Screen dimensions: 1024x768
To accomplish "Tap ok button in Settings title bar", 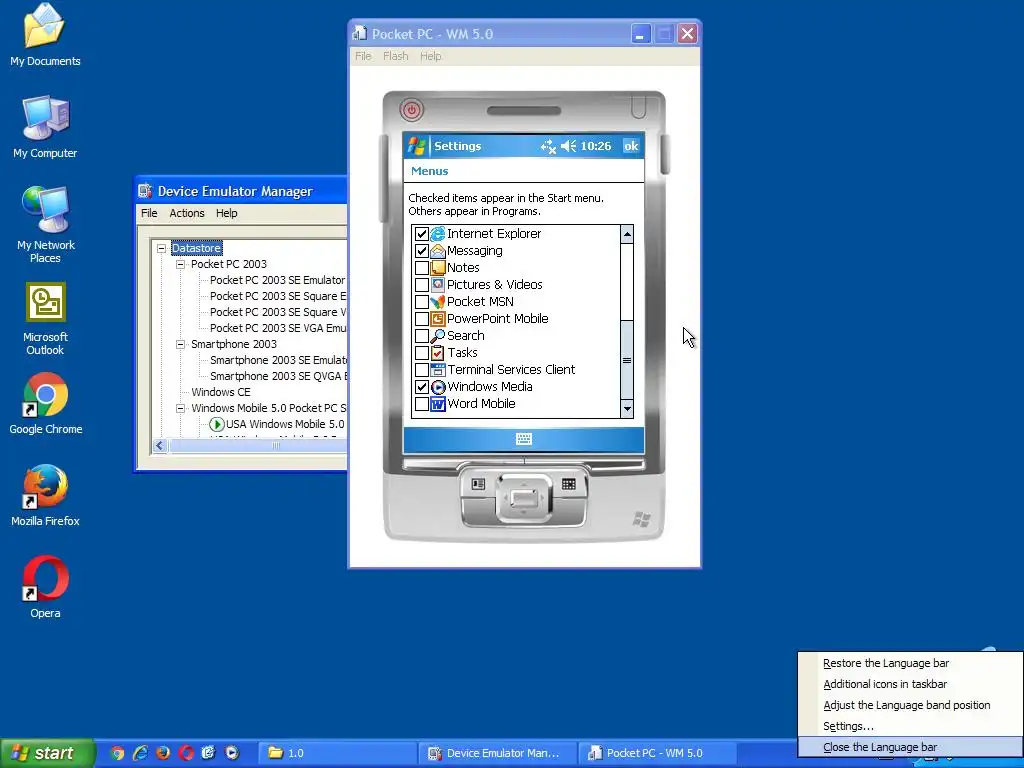I will tap(631, 146).
